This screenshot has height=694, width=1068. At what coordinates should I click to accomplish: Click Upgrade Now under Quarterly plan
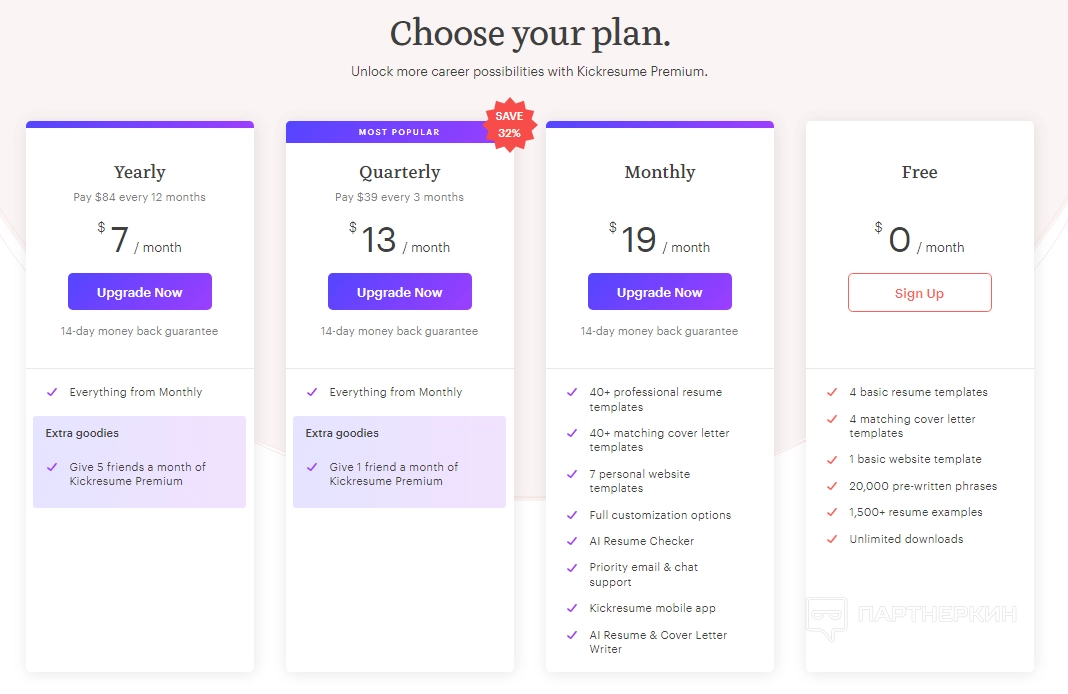click(400, 292)
